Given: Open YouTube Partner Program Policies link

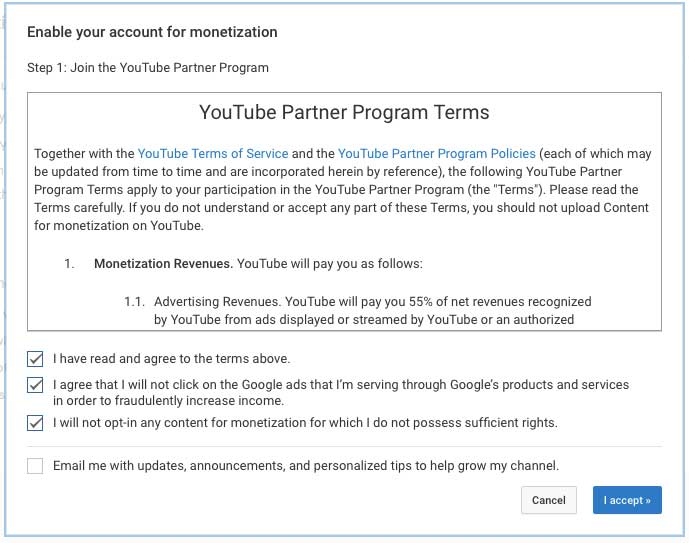Looking at the screenshot, I should 437,154.
